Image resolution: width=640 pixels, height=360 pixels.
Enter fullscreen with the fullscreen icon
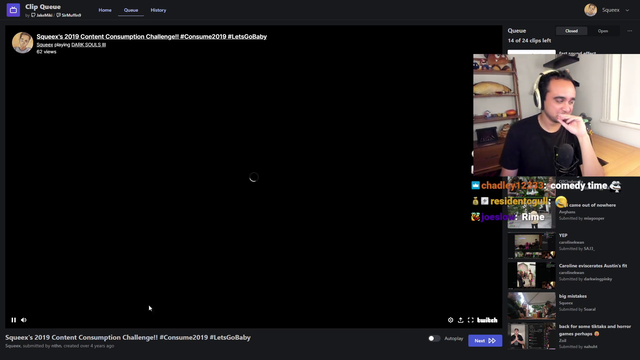(471, 320)
